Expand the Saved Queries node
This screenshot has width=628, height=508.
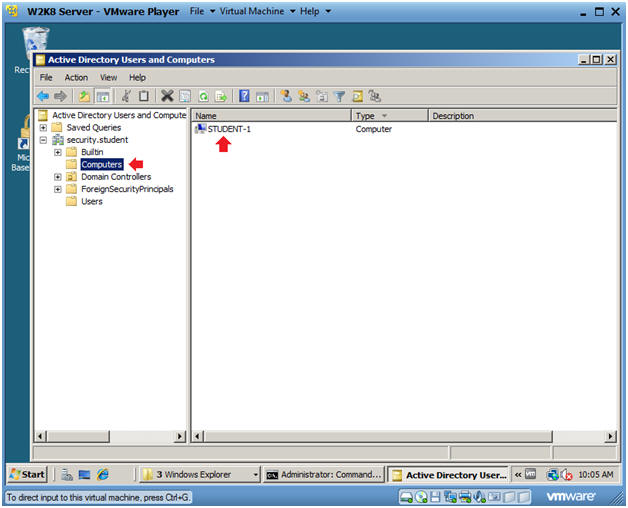tap(43, 128)
